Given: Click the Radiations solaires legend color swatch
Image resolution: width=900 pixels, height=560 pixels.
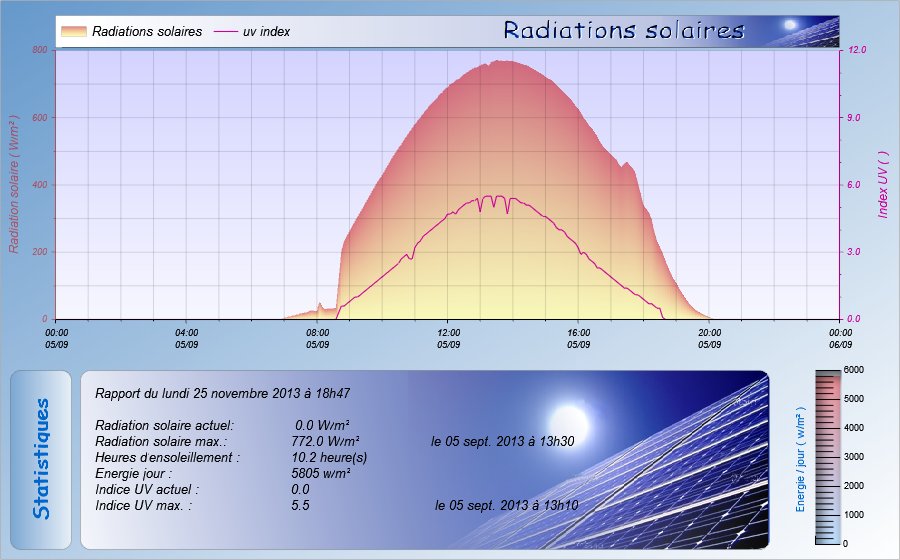Looking at the screenshot, I should pos(73,32).
